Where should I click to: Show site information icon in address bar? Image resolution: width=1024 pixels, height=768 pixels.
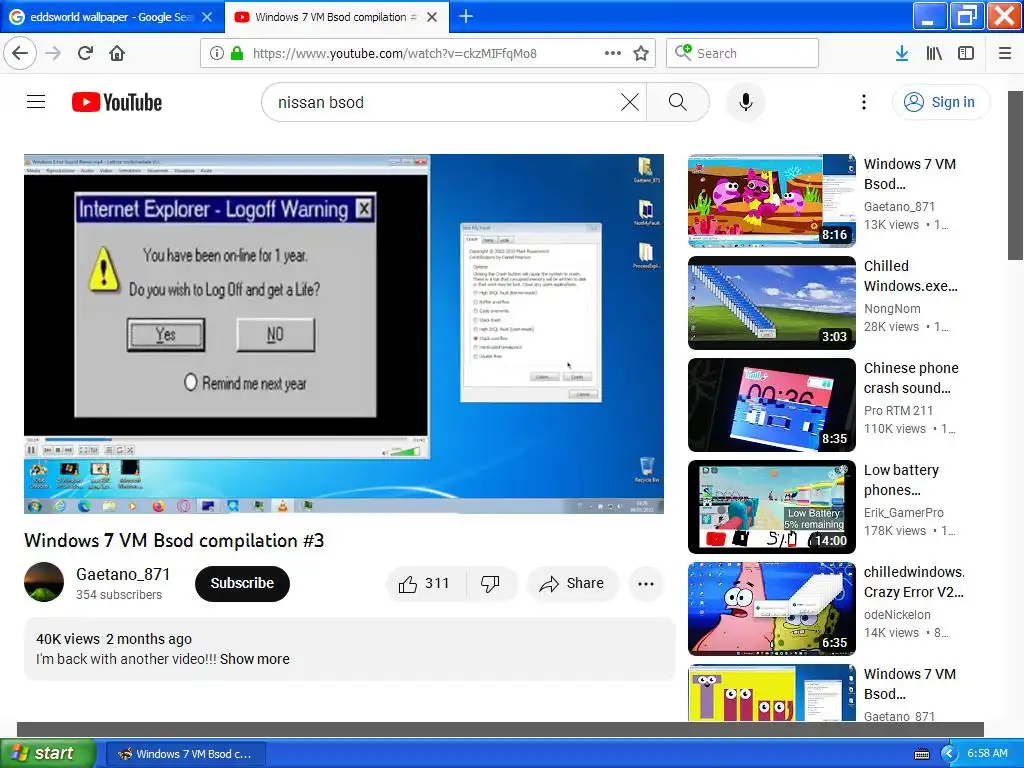pos(217,53)
